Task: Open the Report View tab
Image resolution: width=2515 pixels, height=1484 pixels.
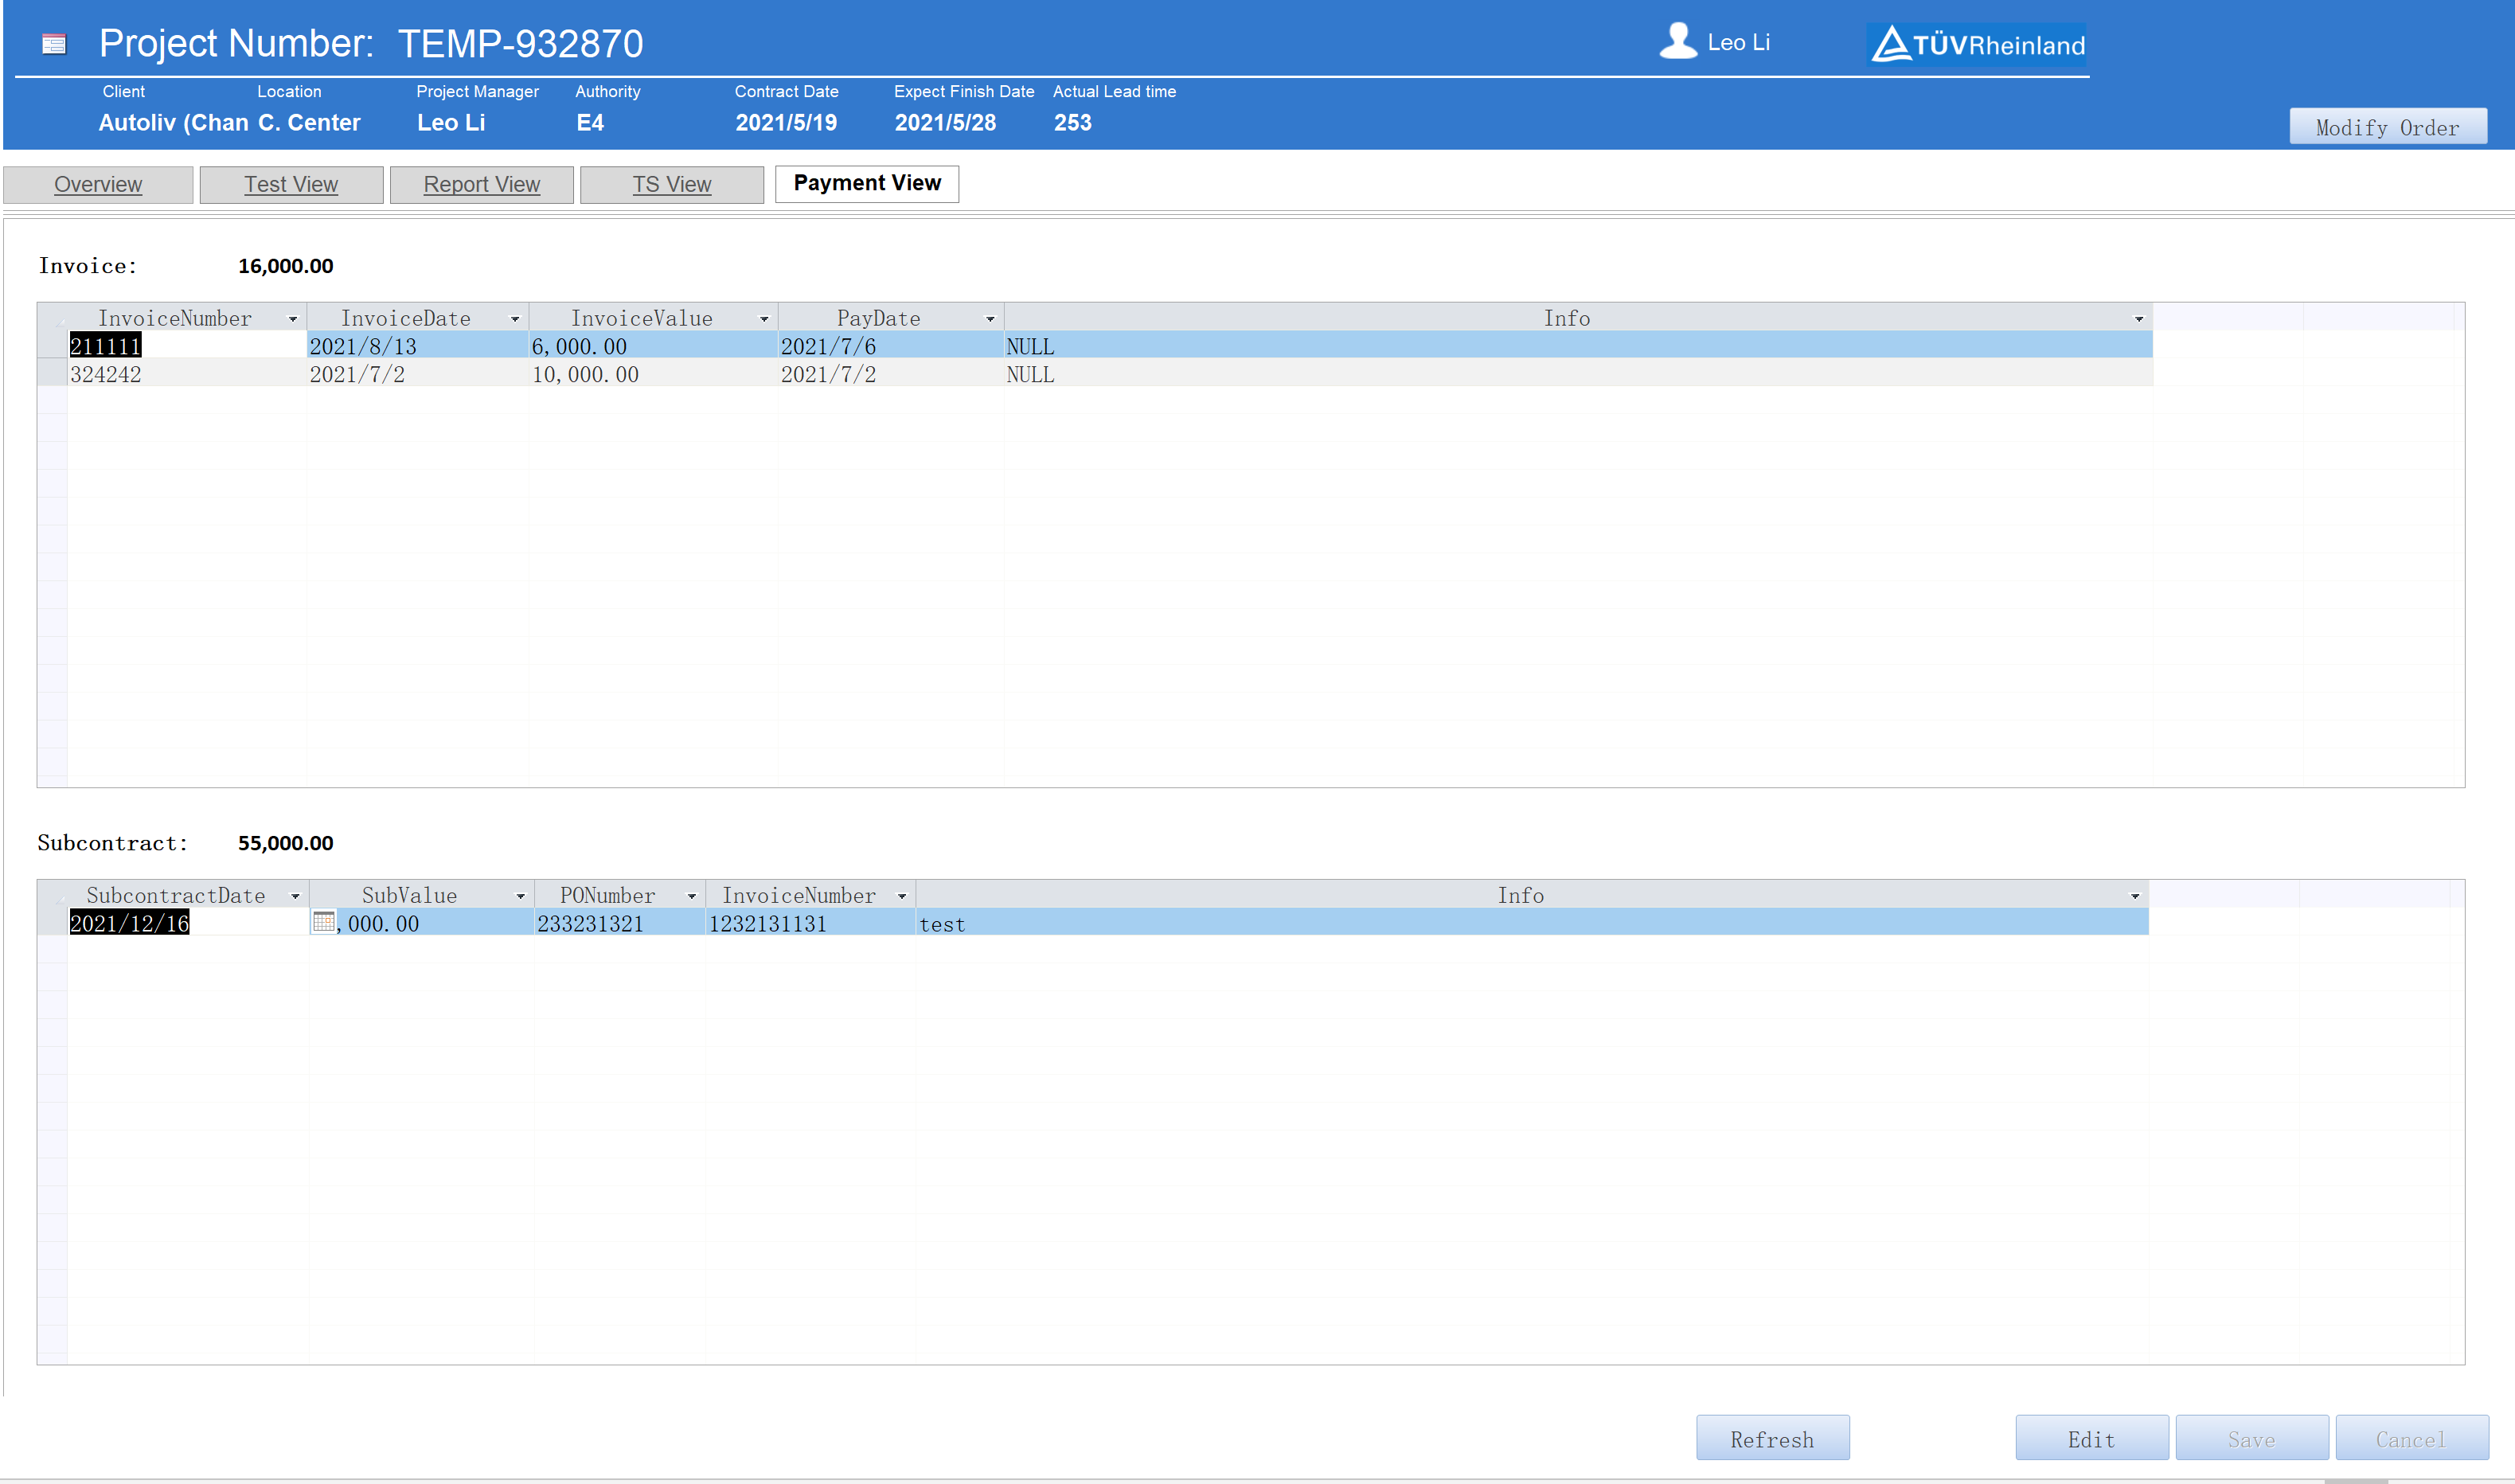Action: pyautogui.click(x=482, y=185)
